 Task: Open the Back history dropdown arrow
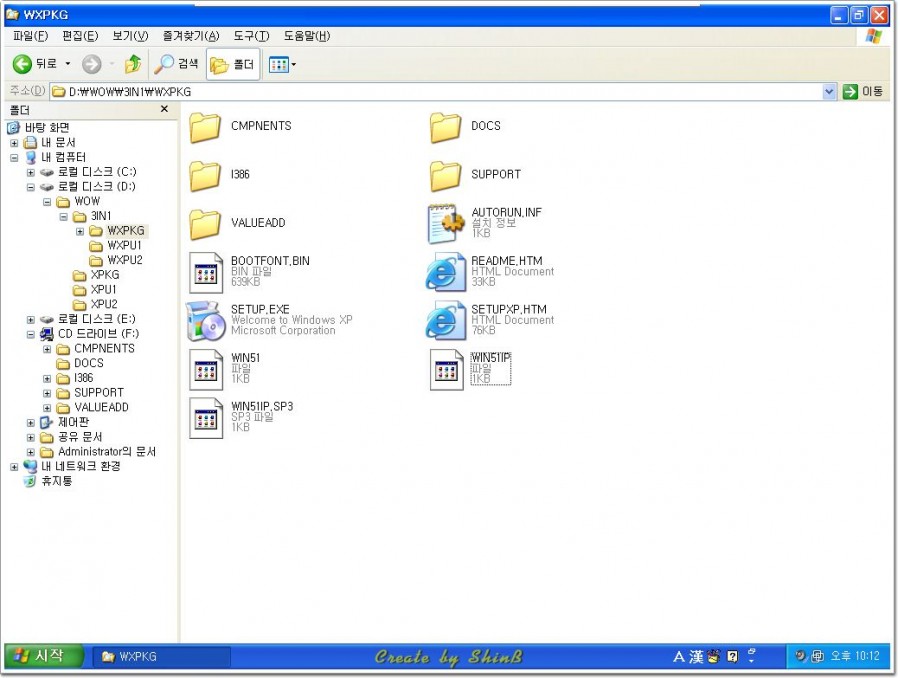tap(68, 64)
